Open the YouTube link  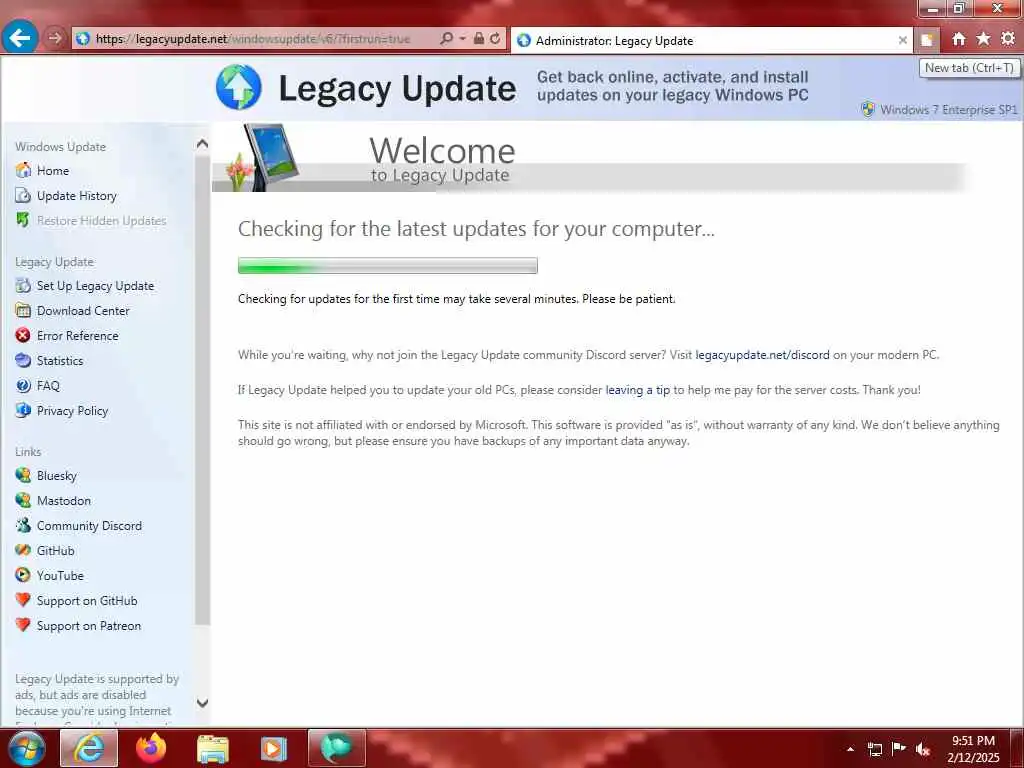click(x=60, y=575)
